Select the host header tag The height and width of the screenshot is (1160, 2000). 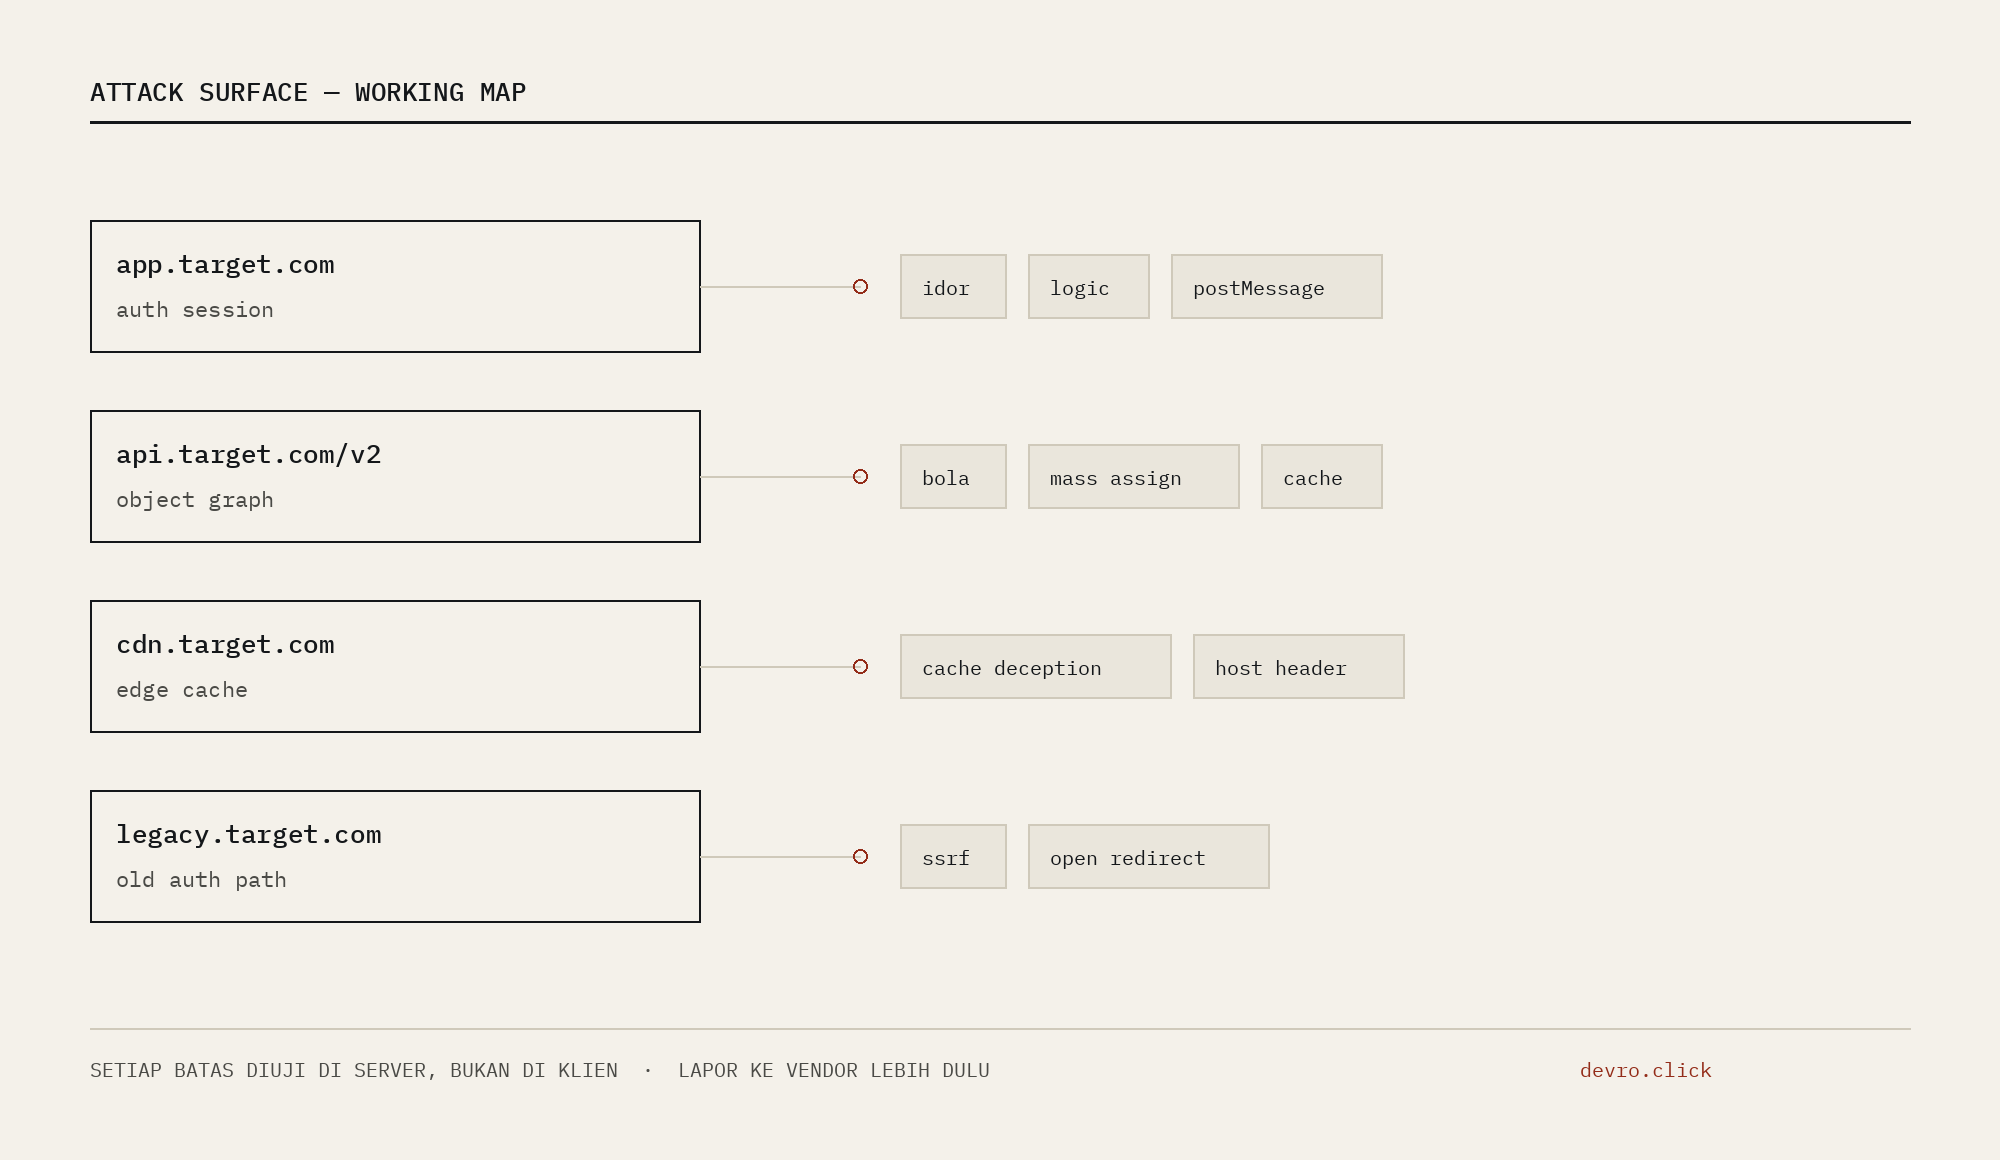pyautogui.click(x=1299, y=667)
